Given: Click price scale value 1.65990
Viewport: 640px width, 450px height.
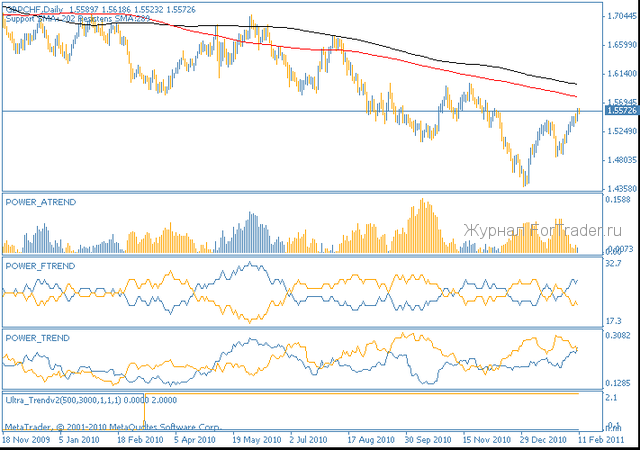Looking at the screenshot, I should (x=622, y=45).
